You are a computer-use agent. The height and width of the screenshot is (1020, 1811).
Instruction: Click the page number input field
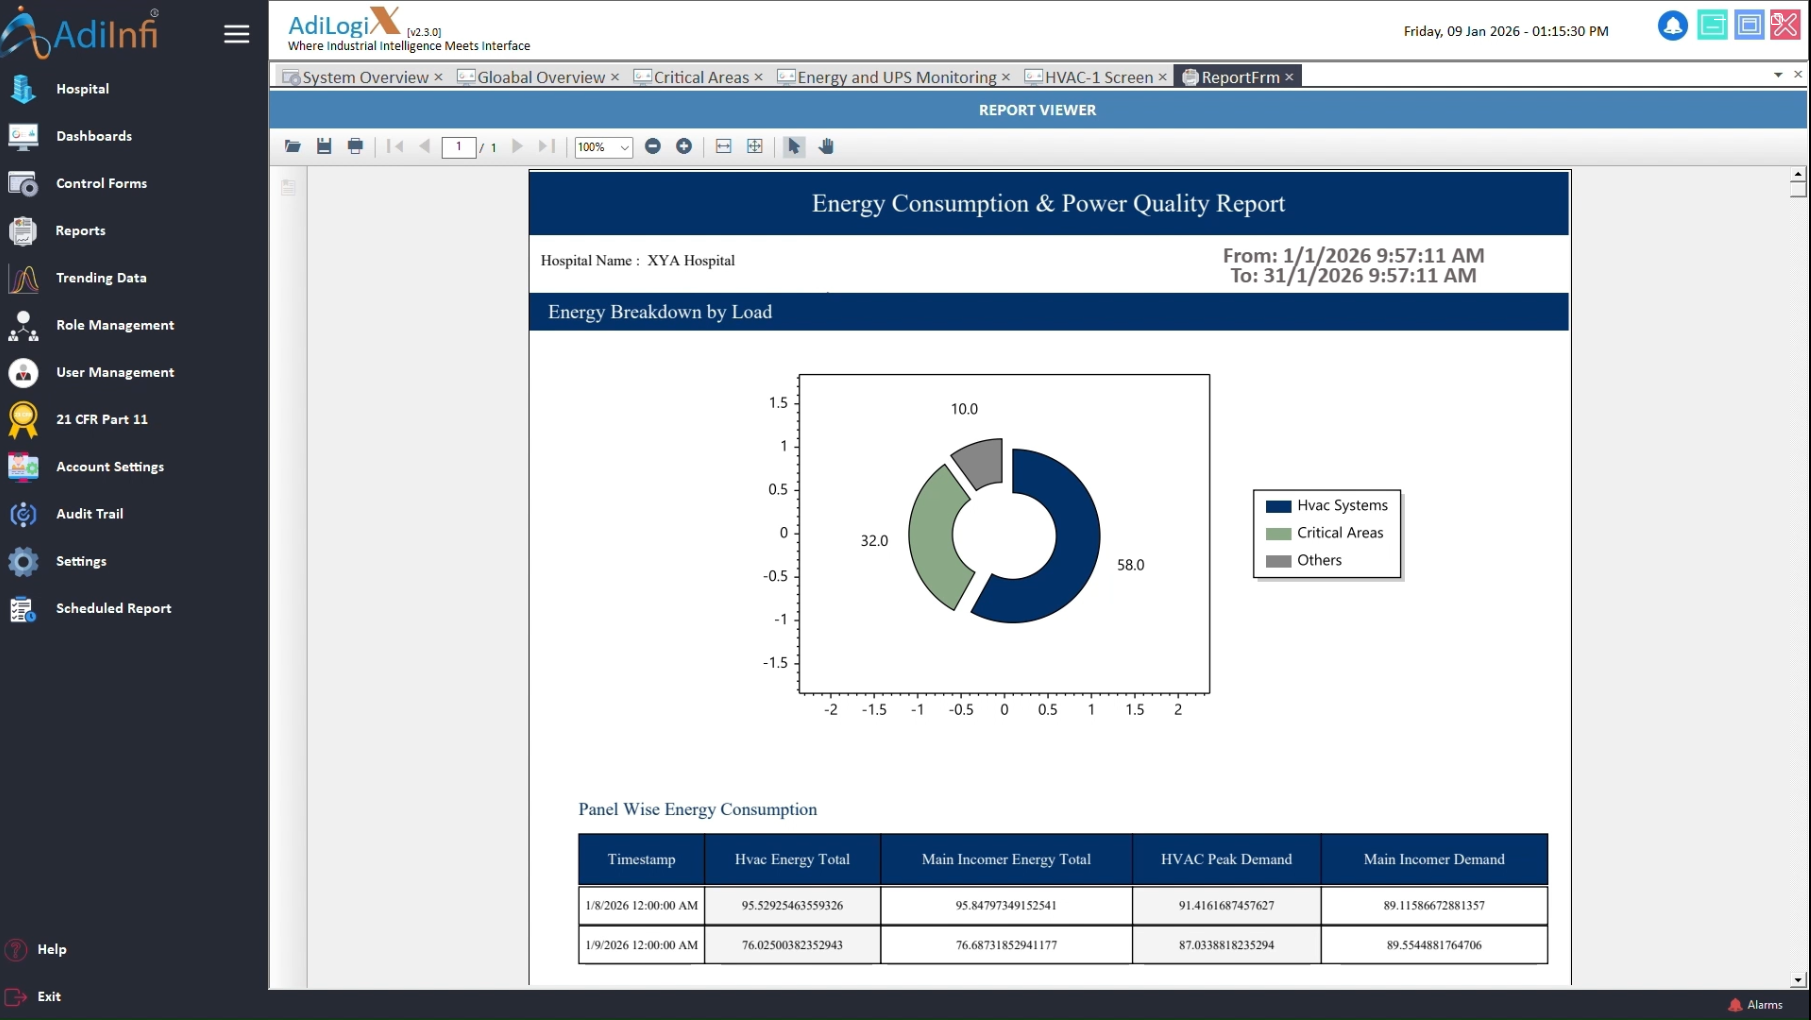(459, 147)
